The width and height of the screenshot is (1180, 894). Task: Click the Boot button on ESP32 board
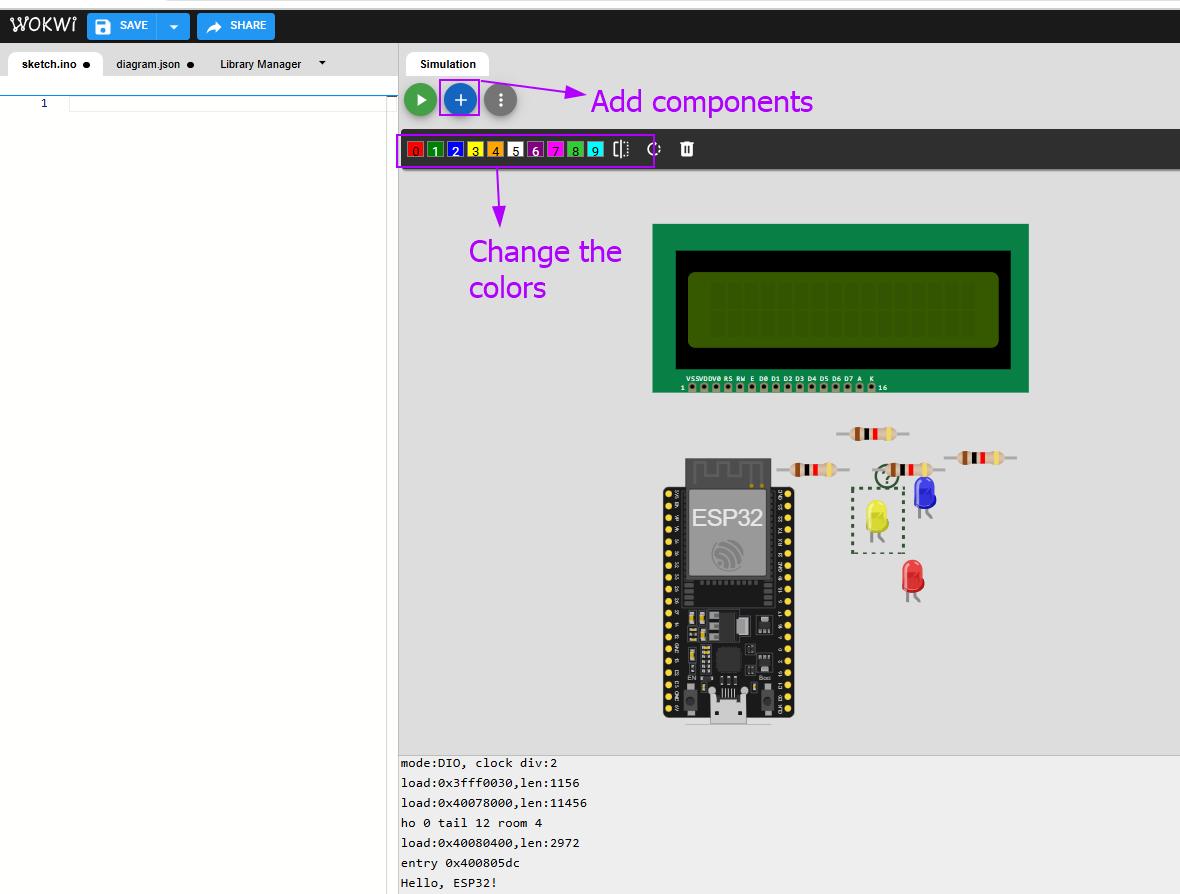coord(766,700)
